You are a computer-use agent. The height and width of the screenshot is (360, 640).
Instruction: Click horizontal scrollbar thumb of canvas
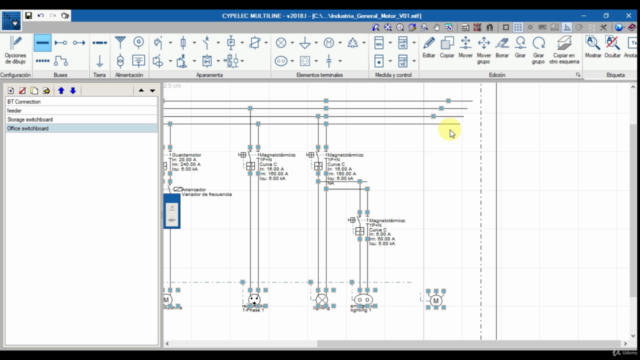(x=469, y=344)
